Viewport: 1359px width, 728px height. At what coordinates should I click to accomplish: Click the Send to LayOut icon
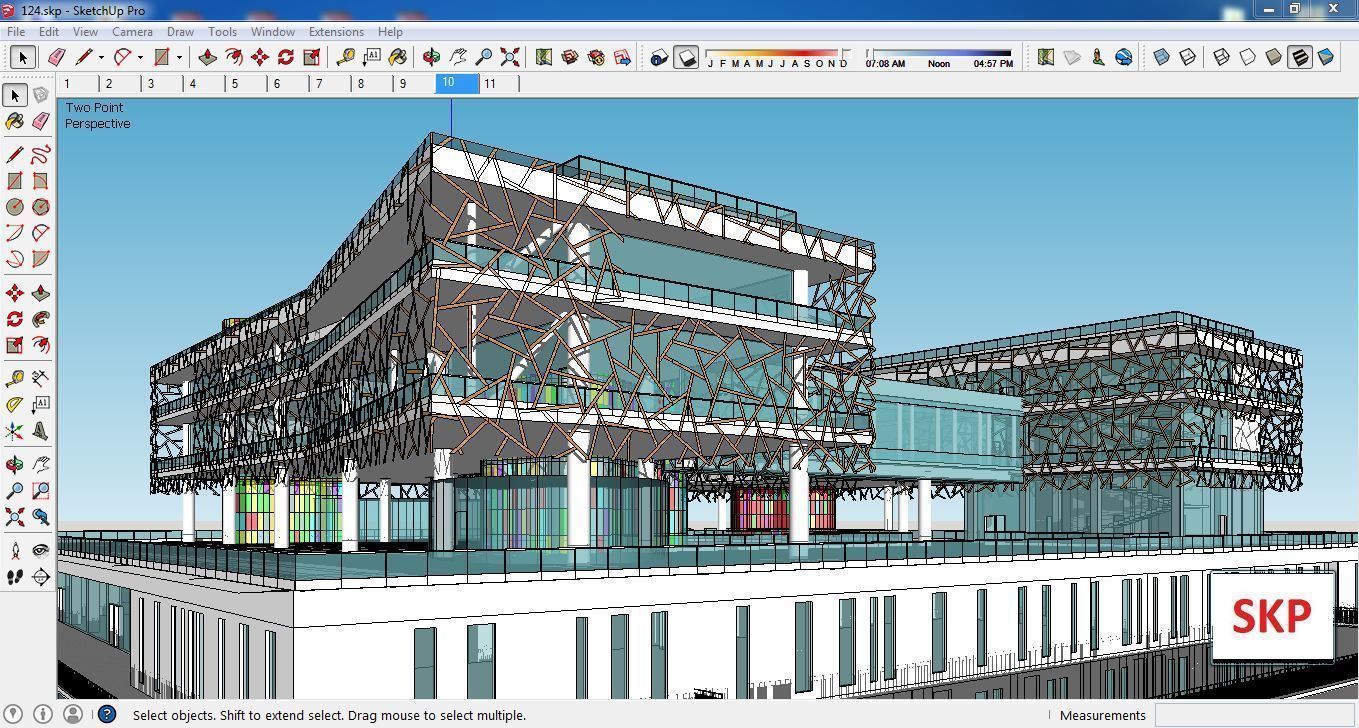[622, 57]
